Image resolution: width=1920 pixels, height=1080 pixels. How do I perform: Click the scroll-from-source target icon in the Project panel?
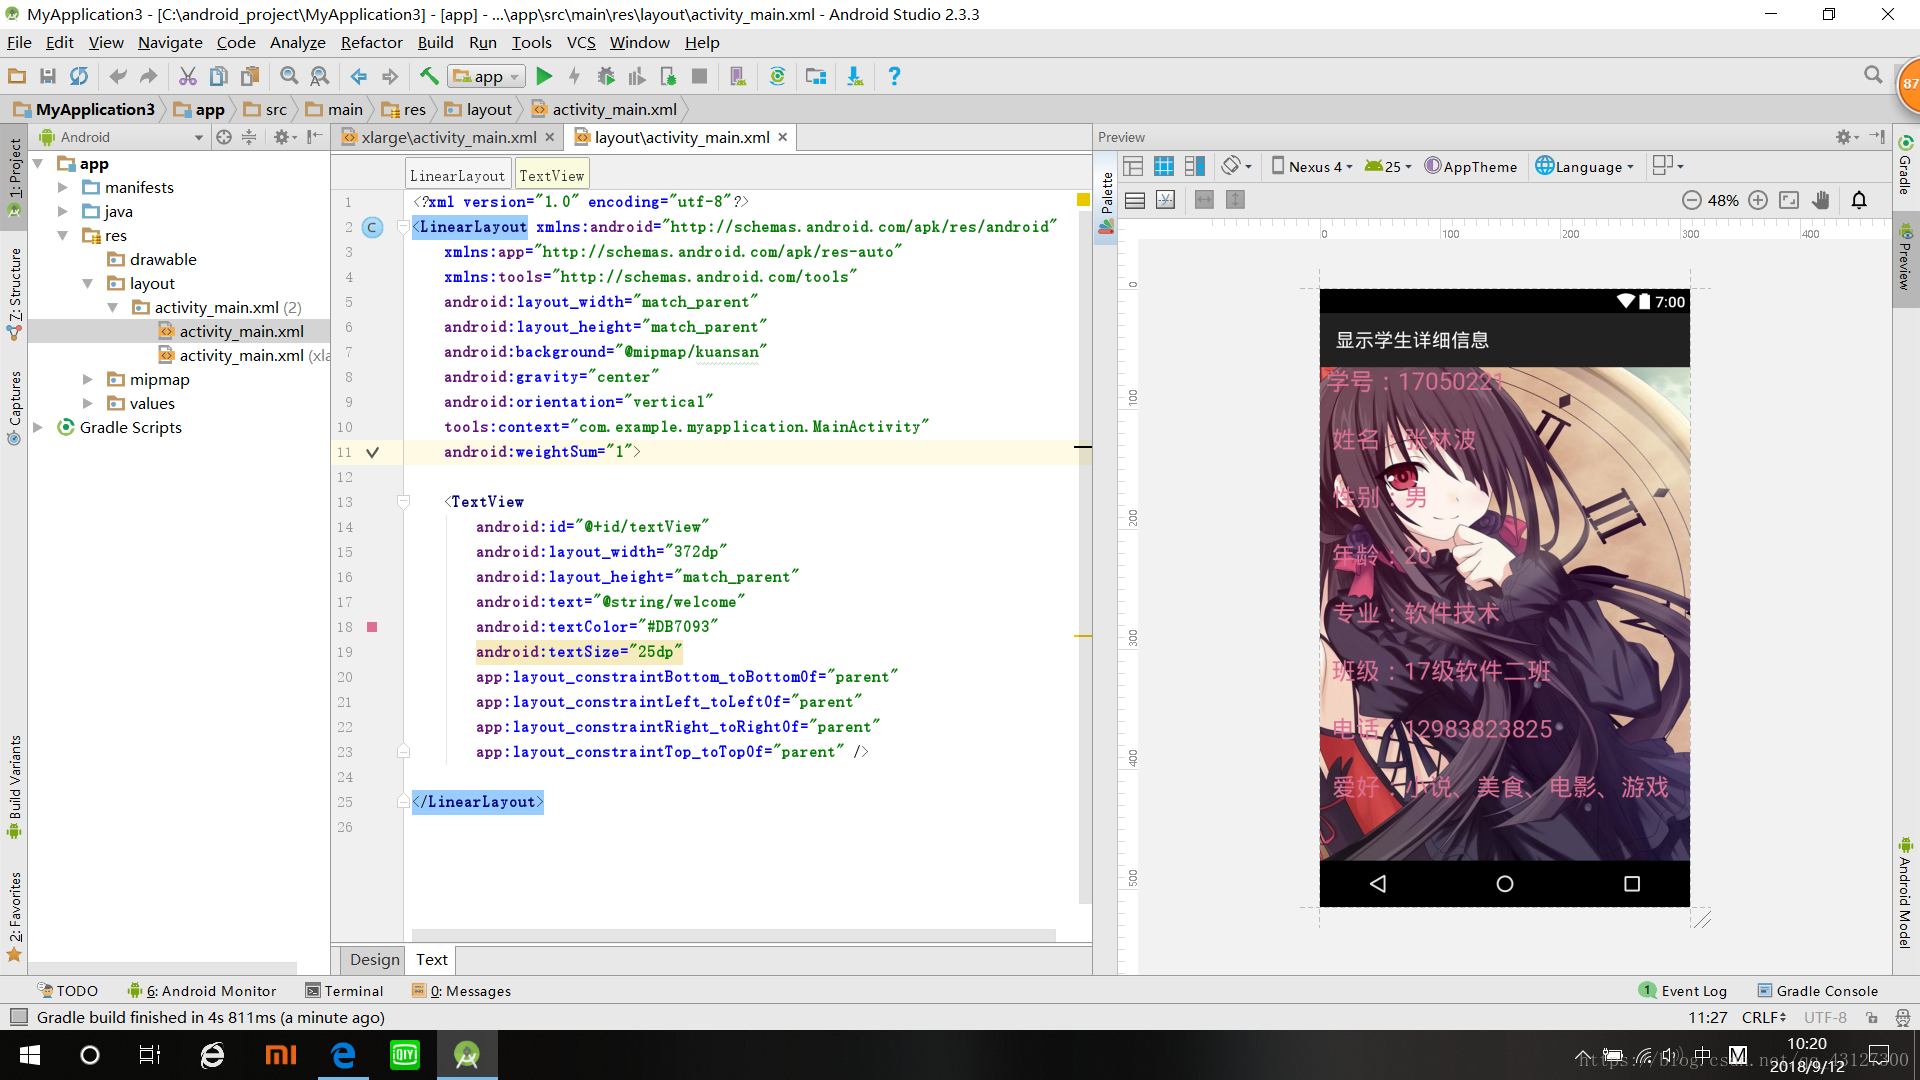[x=224, y=137]
